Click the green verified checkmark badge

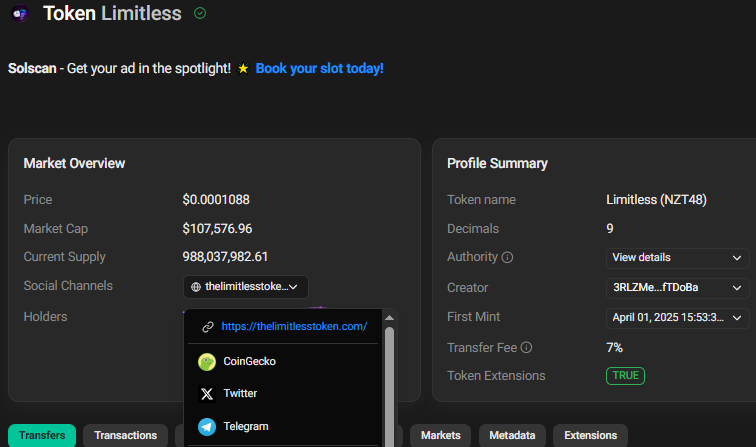coord(200,14)
